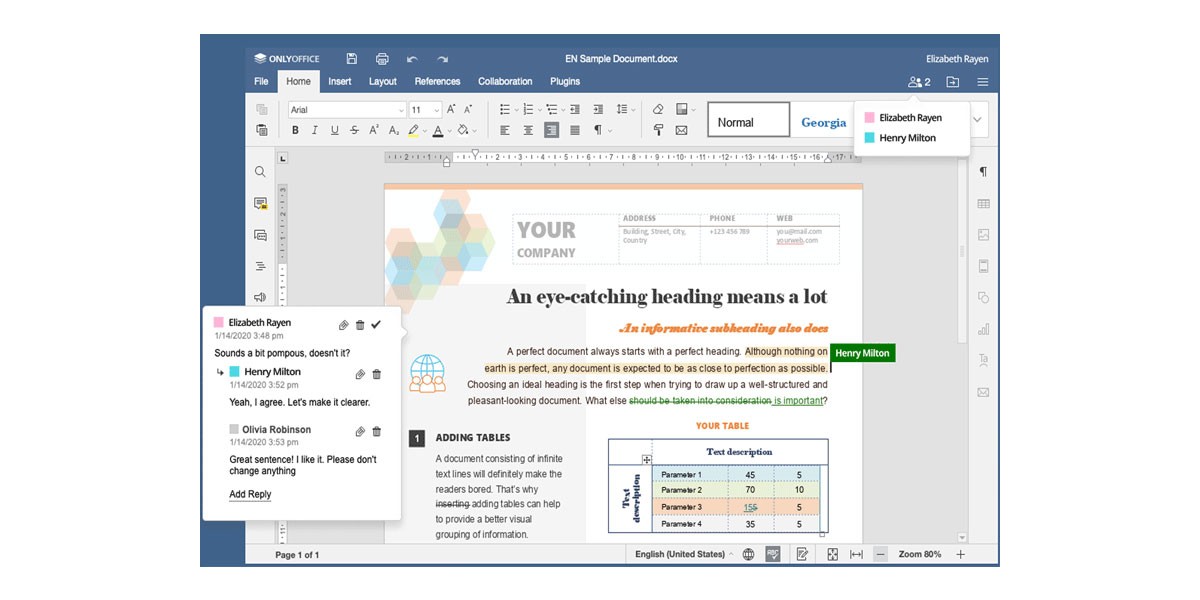Image resolution: width=1200 pixels, height=600 pixels.
Task: Open the Search tool in left sidebar
Action: click(260, 172)
